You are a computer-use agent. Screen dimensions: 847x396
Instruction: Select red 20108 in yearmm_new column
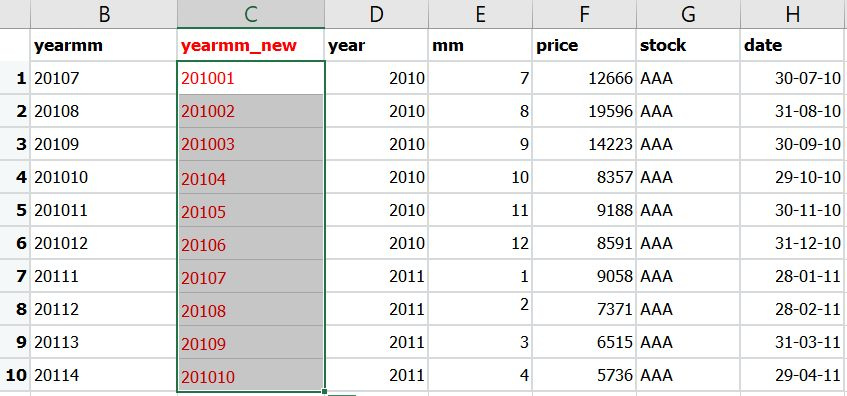251,309
